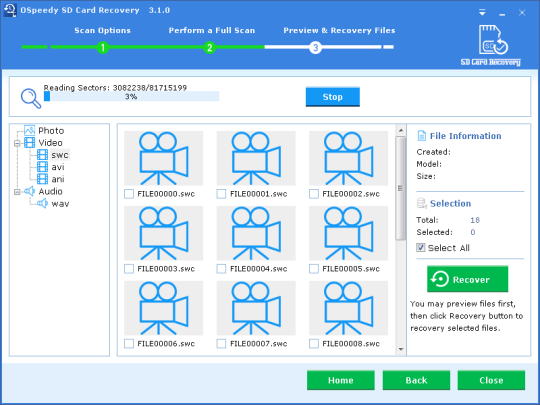The width and height of the screenshot is (540, 405).
Task: Check the FILE00000.swc checkbox
Action: coord(129,194)
